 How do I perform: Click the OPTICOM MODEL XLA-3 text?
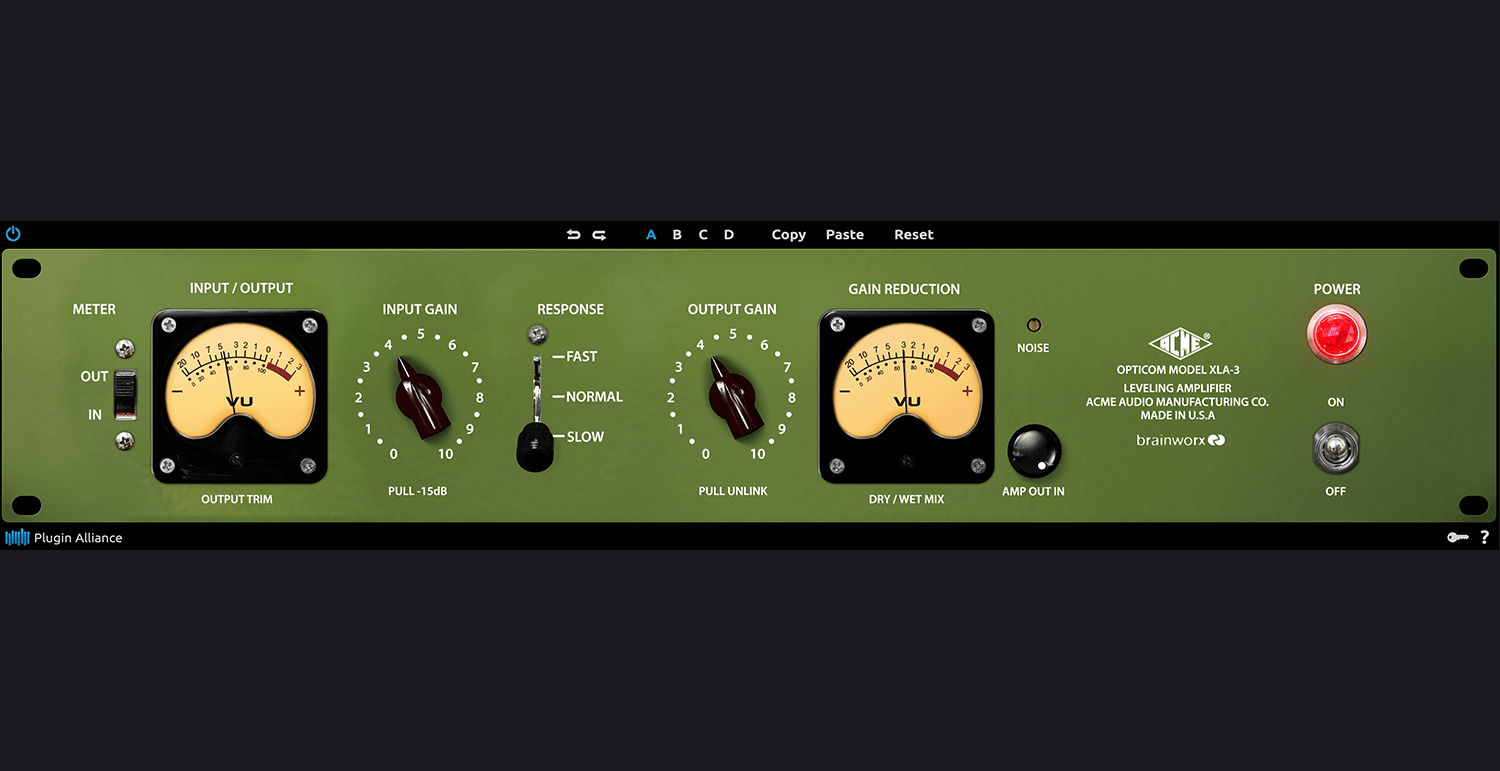click(x=1178, y=370)
